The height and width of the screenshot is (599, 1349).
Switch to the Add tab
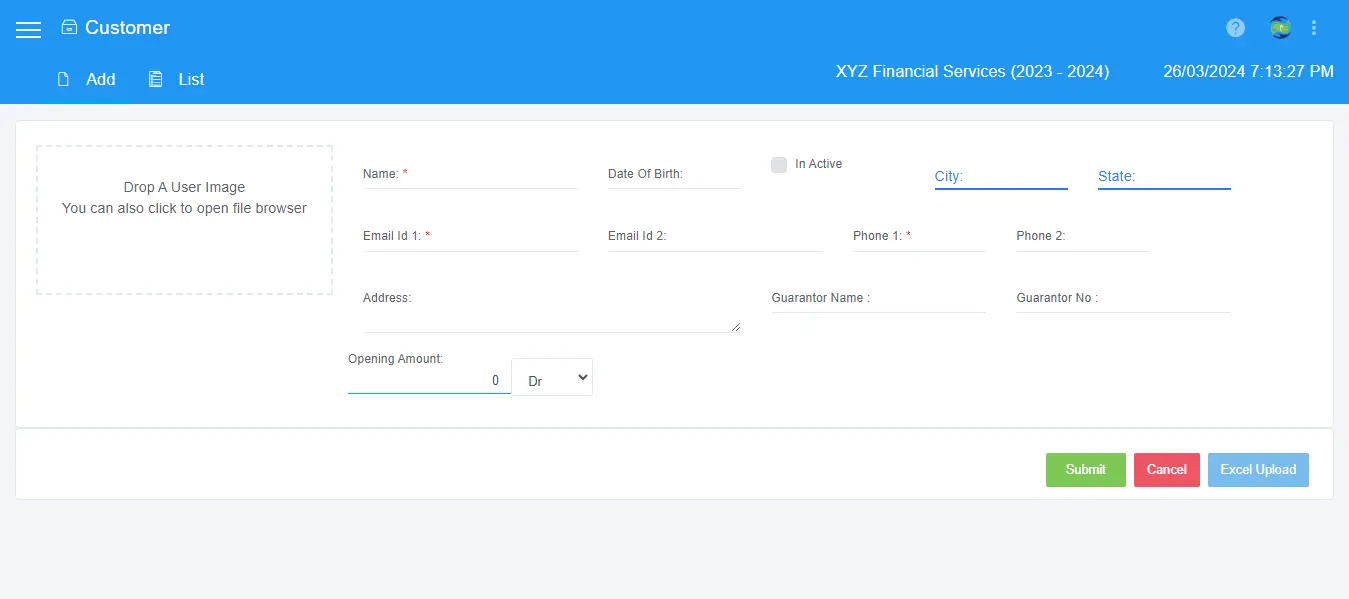pyautogui.click(x=87, y=79)
